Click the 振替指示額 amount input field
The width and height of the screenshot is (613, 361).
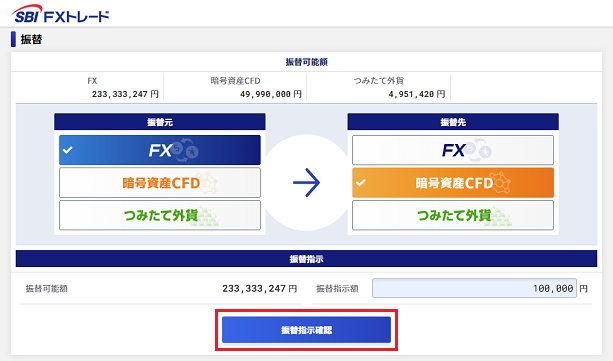[x=474, y=288]
